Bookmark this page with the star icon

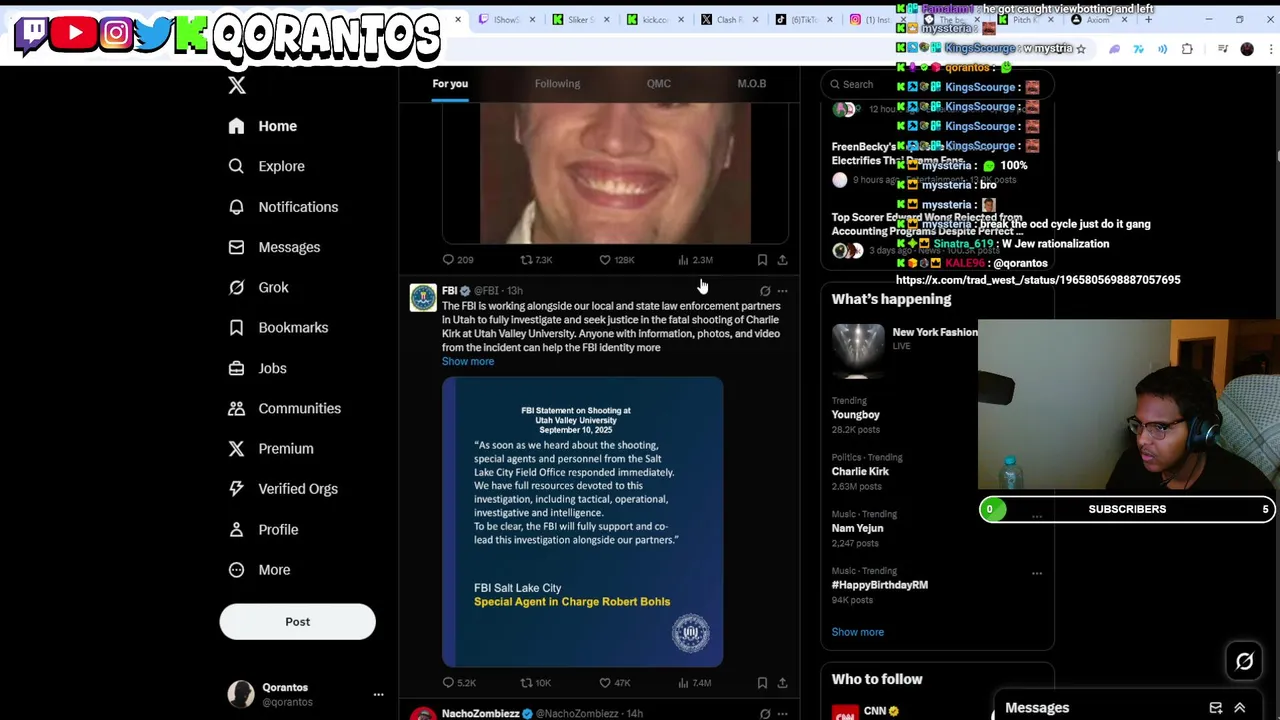(x=1080, y=49)
